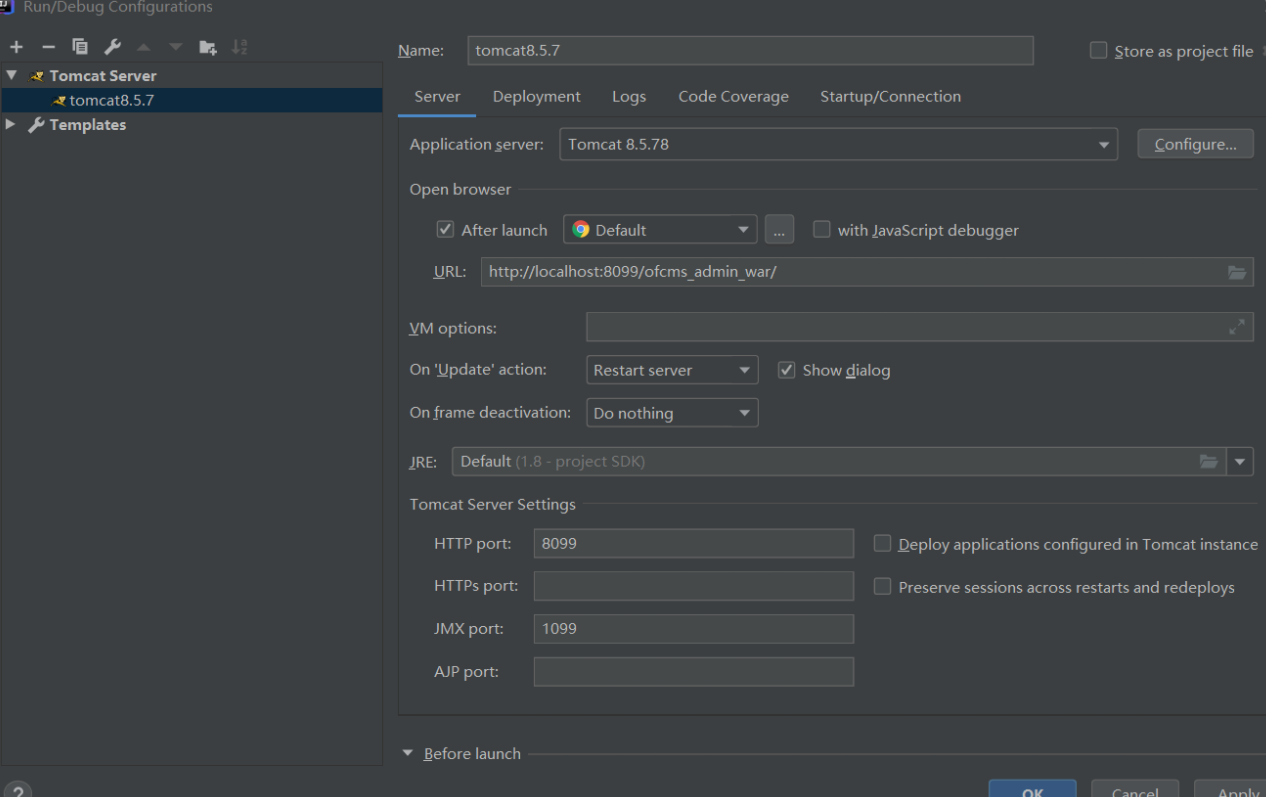The height and width of the screenshot is (797, 1266).
Task: Switch to Server tab
Action: tap(437, 97)
